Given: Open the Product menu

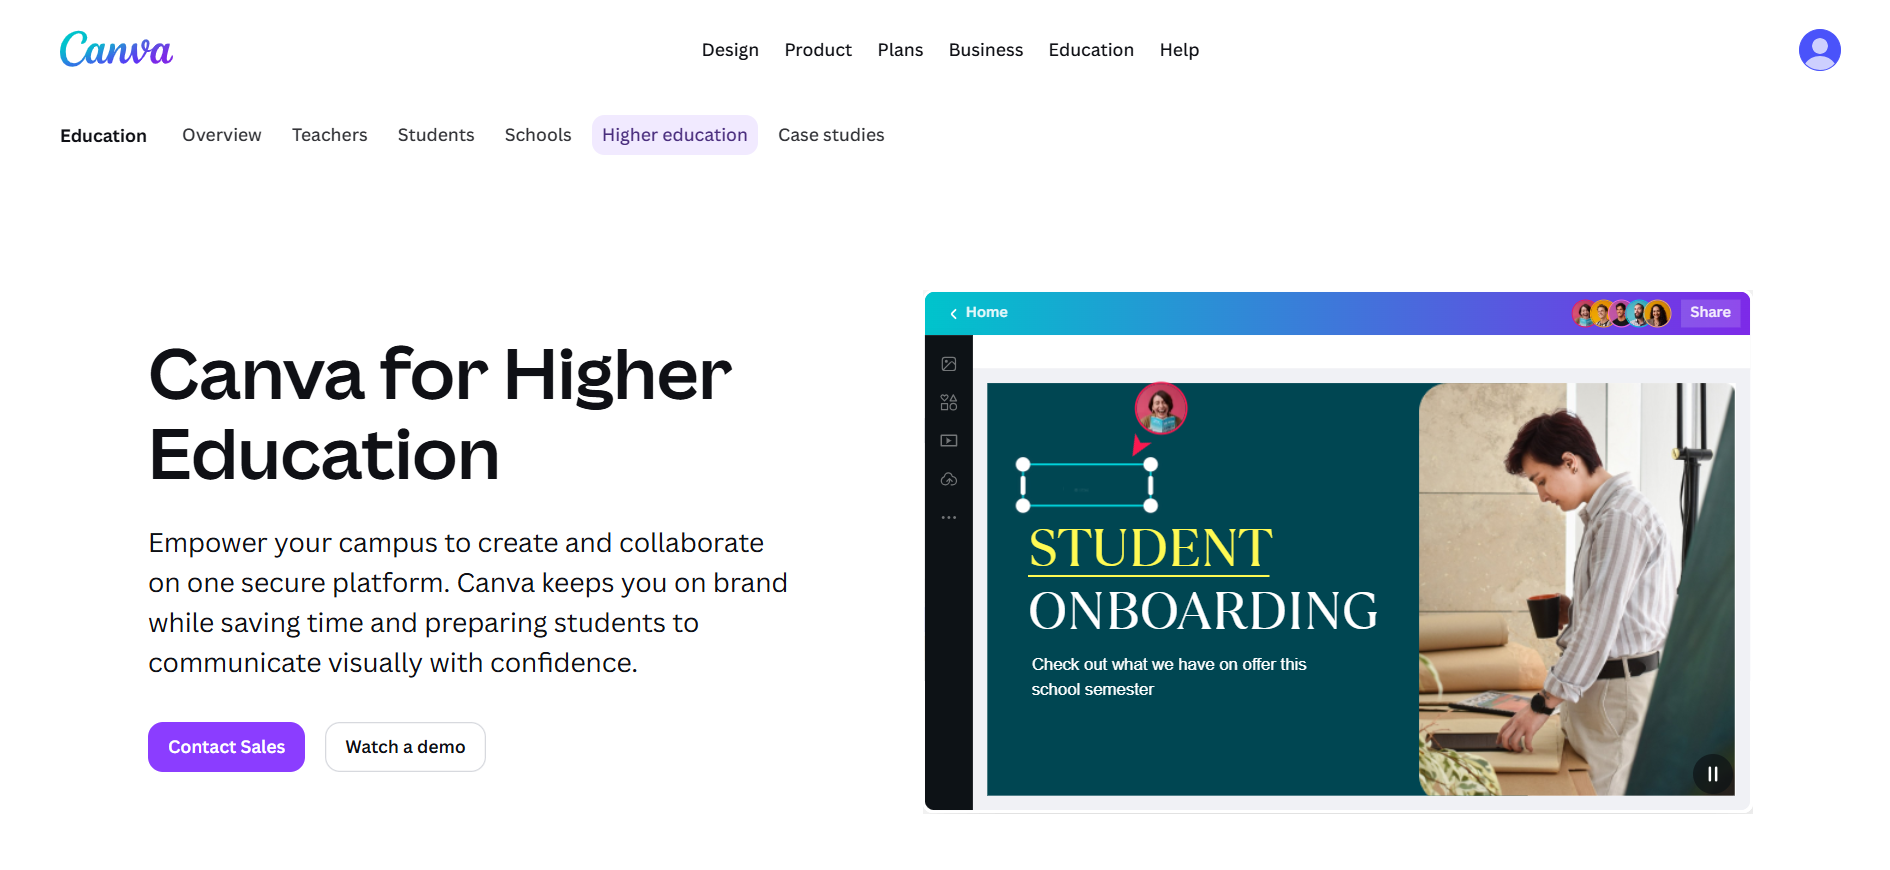Looking at the screenshot, I should click(818, 50).
